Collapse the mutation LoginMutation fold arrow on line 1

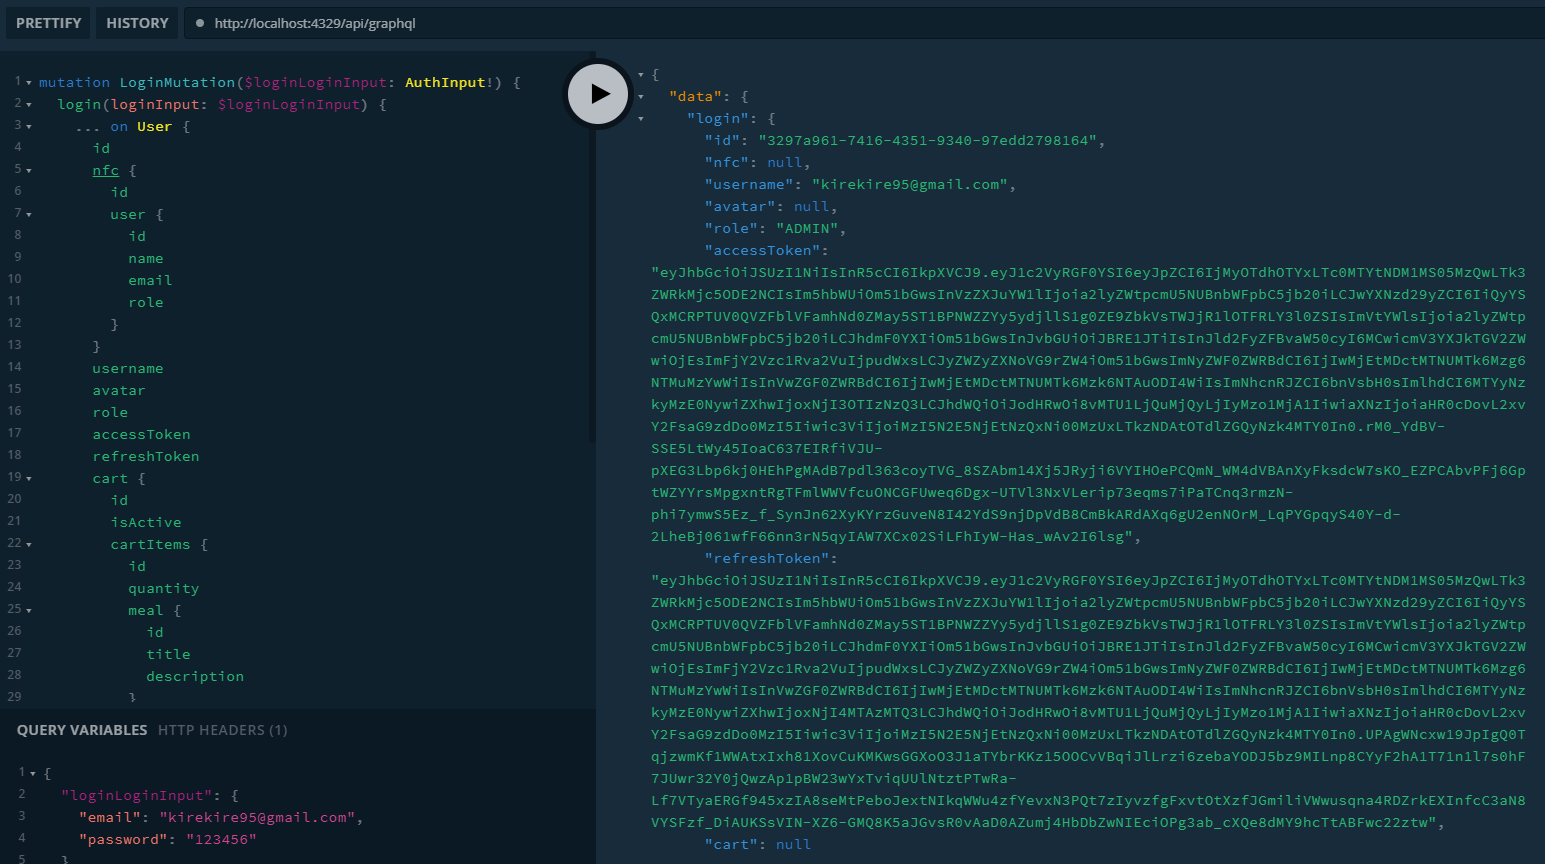click(29, 83)
